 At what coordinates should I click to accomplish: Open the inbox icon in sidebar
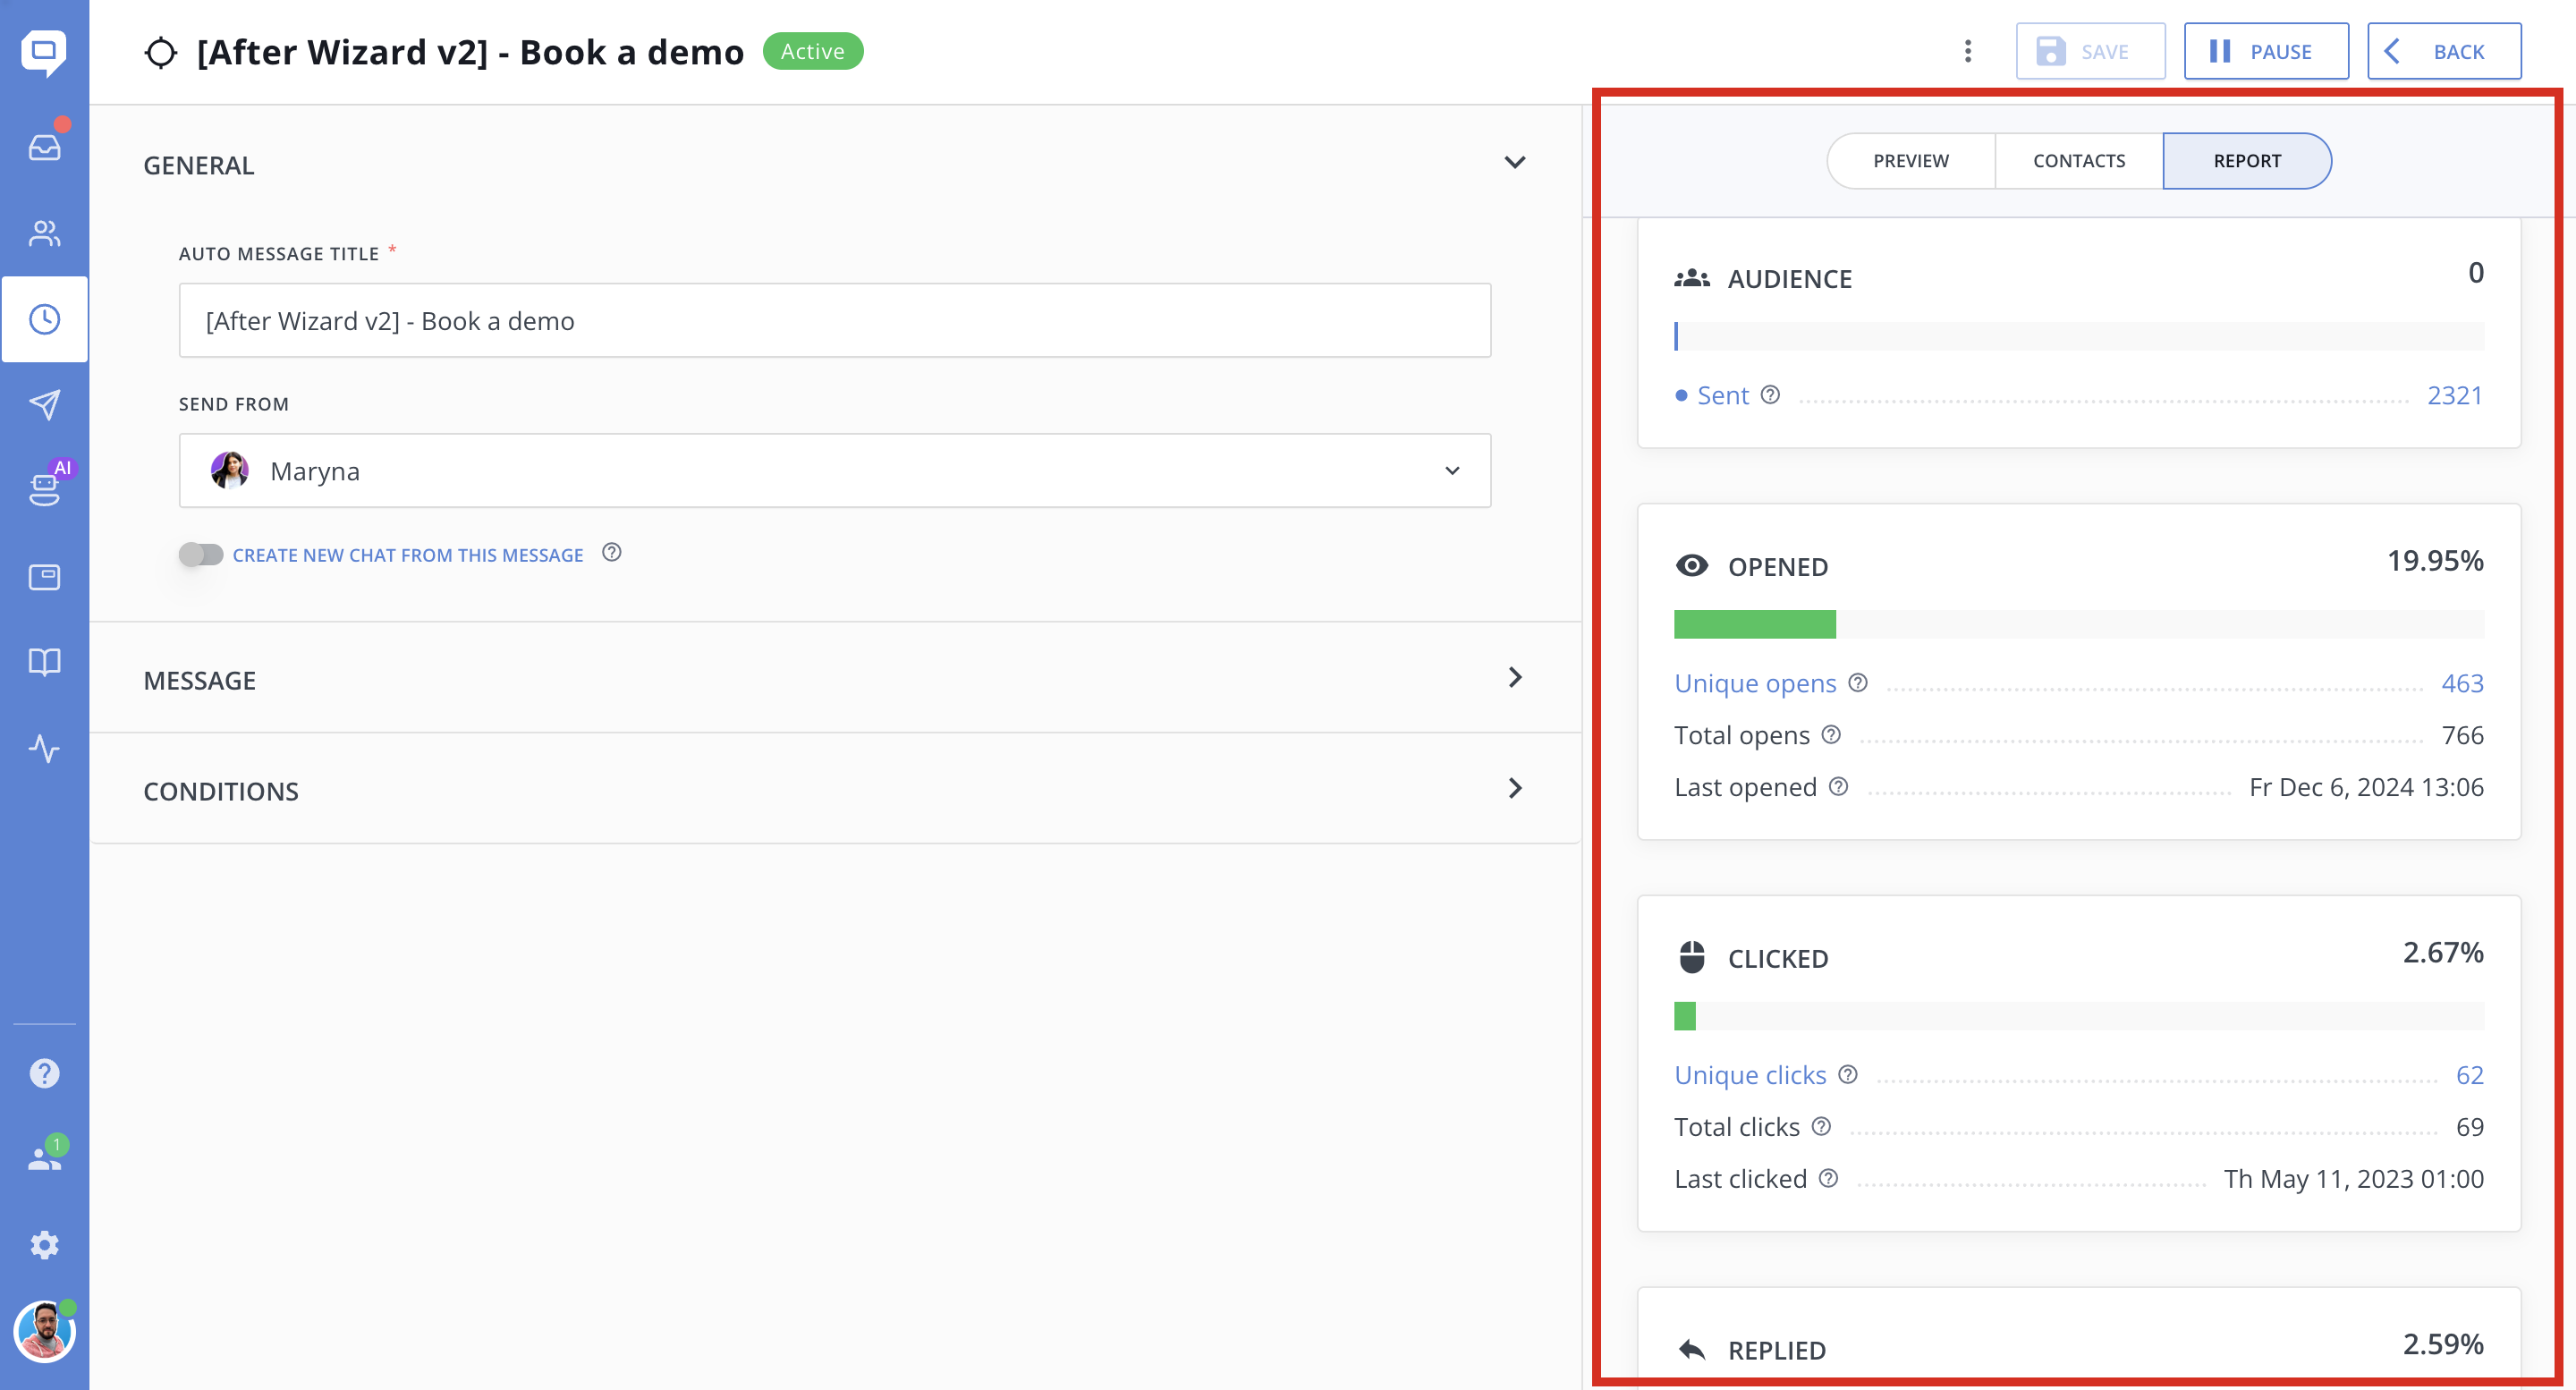pos(44,147)
